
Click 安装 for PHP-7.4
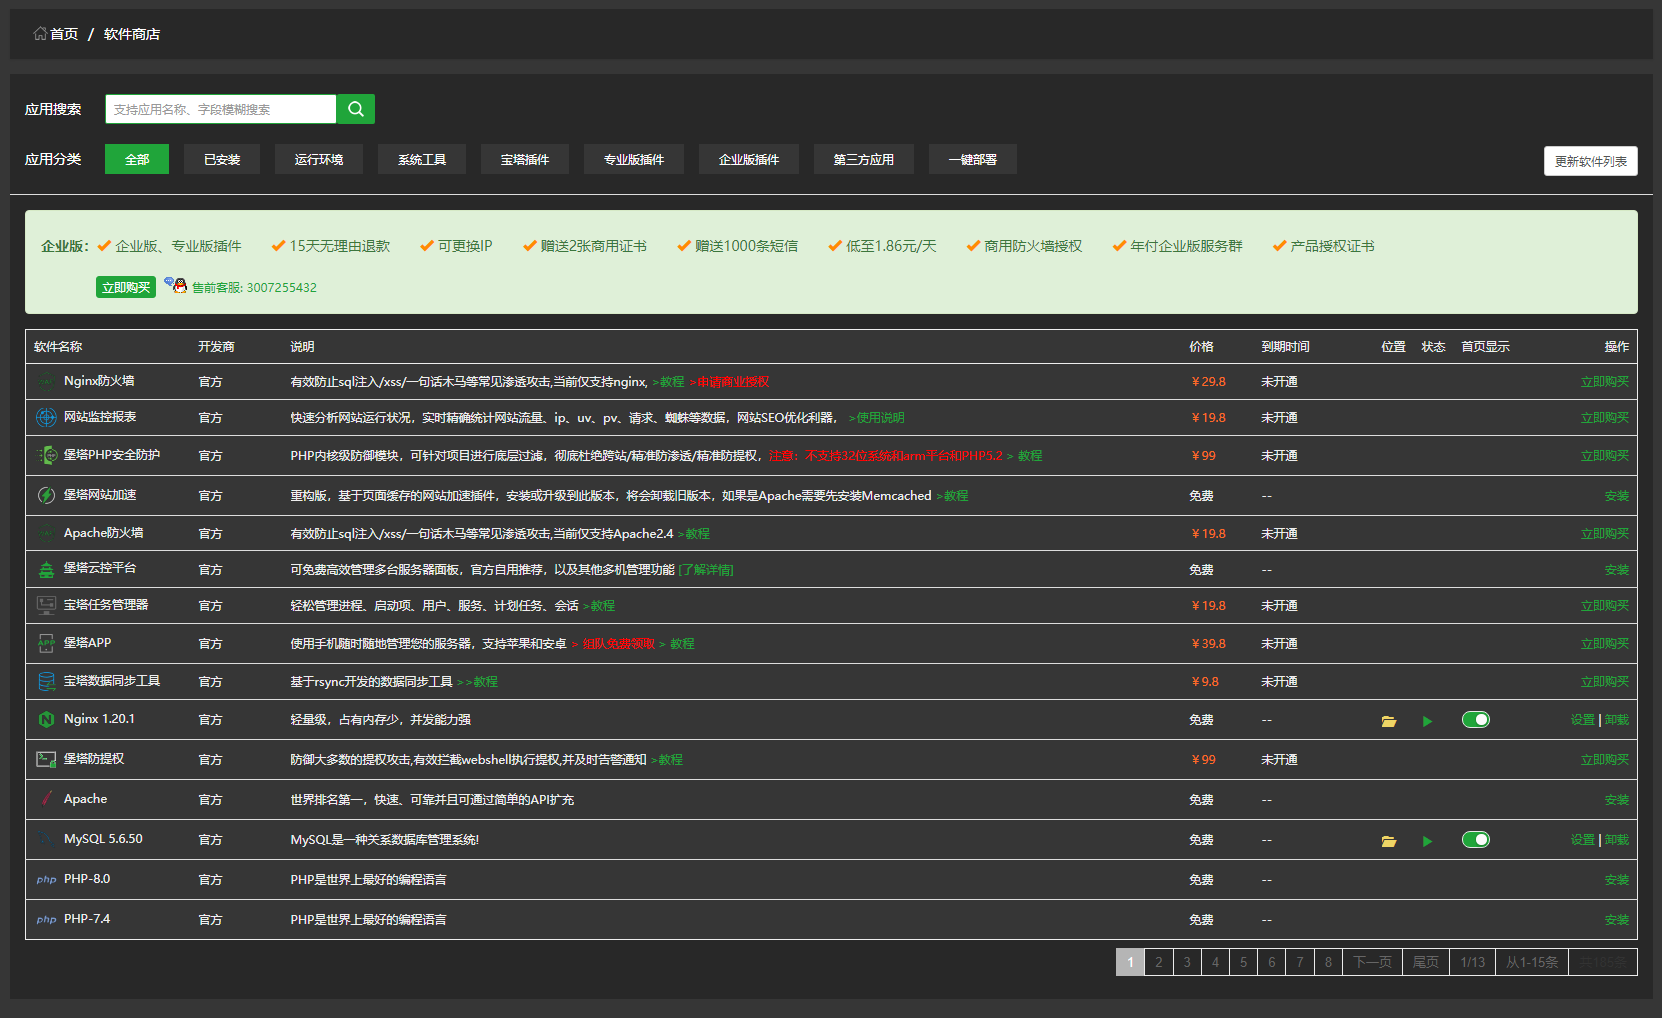(1617, 919)
